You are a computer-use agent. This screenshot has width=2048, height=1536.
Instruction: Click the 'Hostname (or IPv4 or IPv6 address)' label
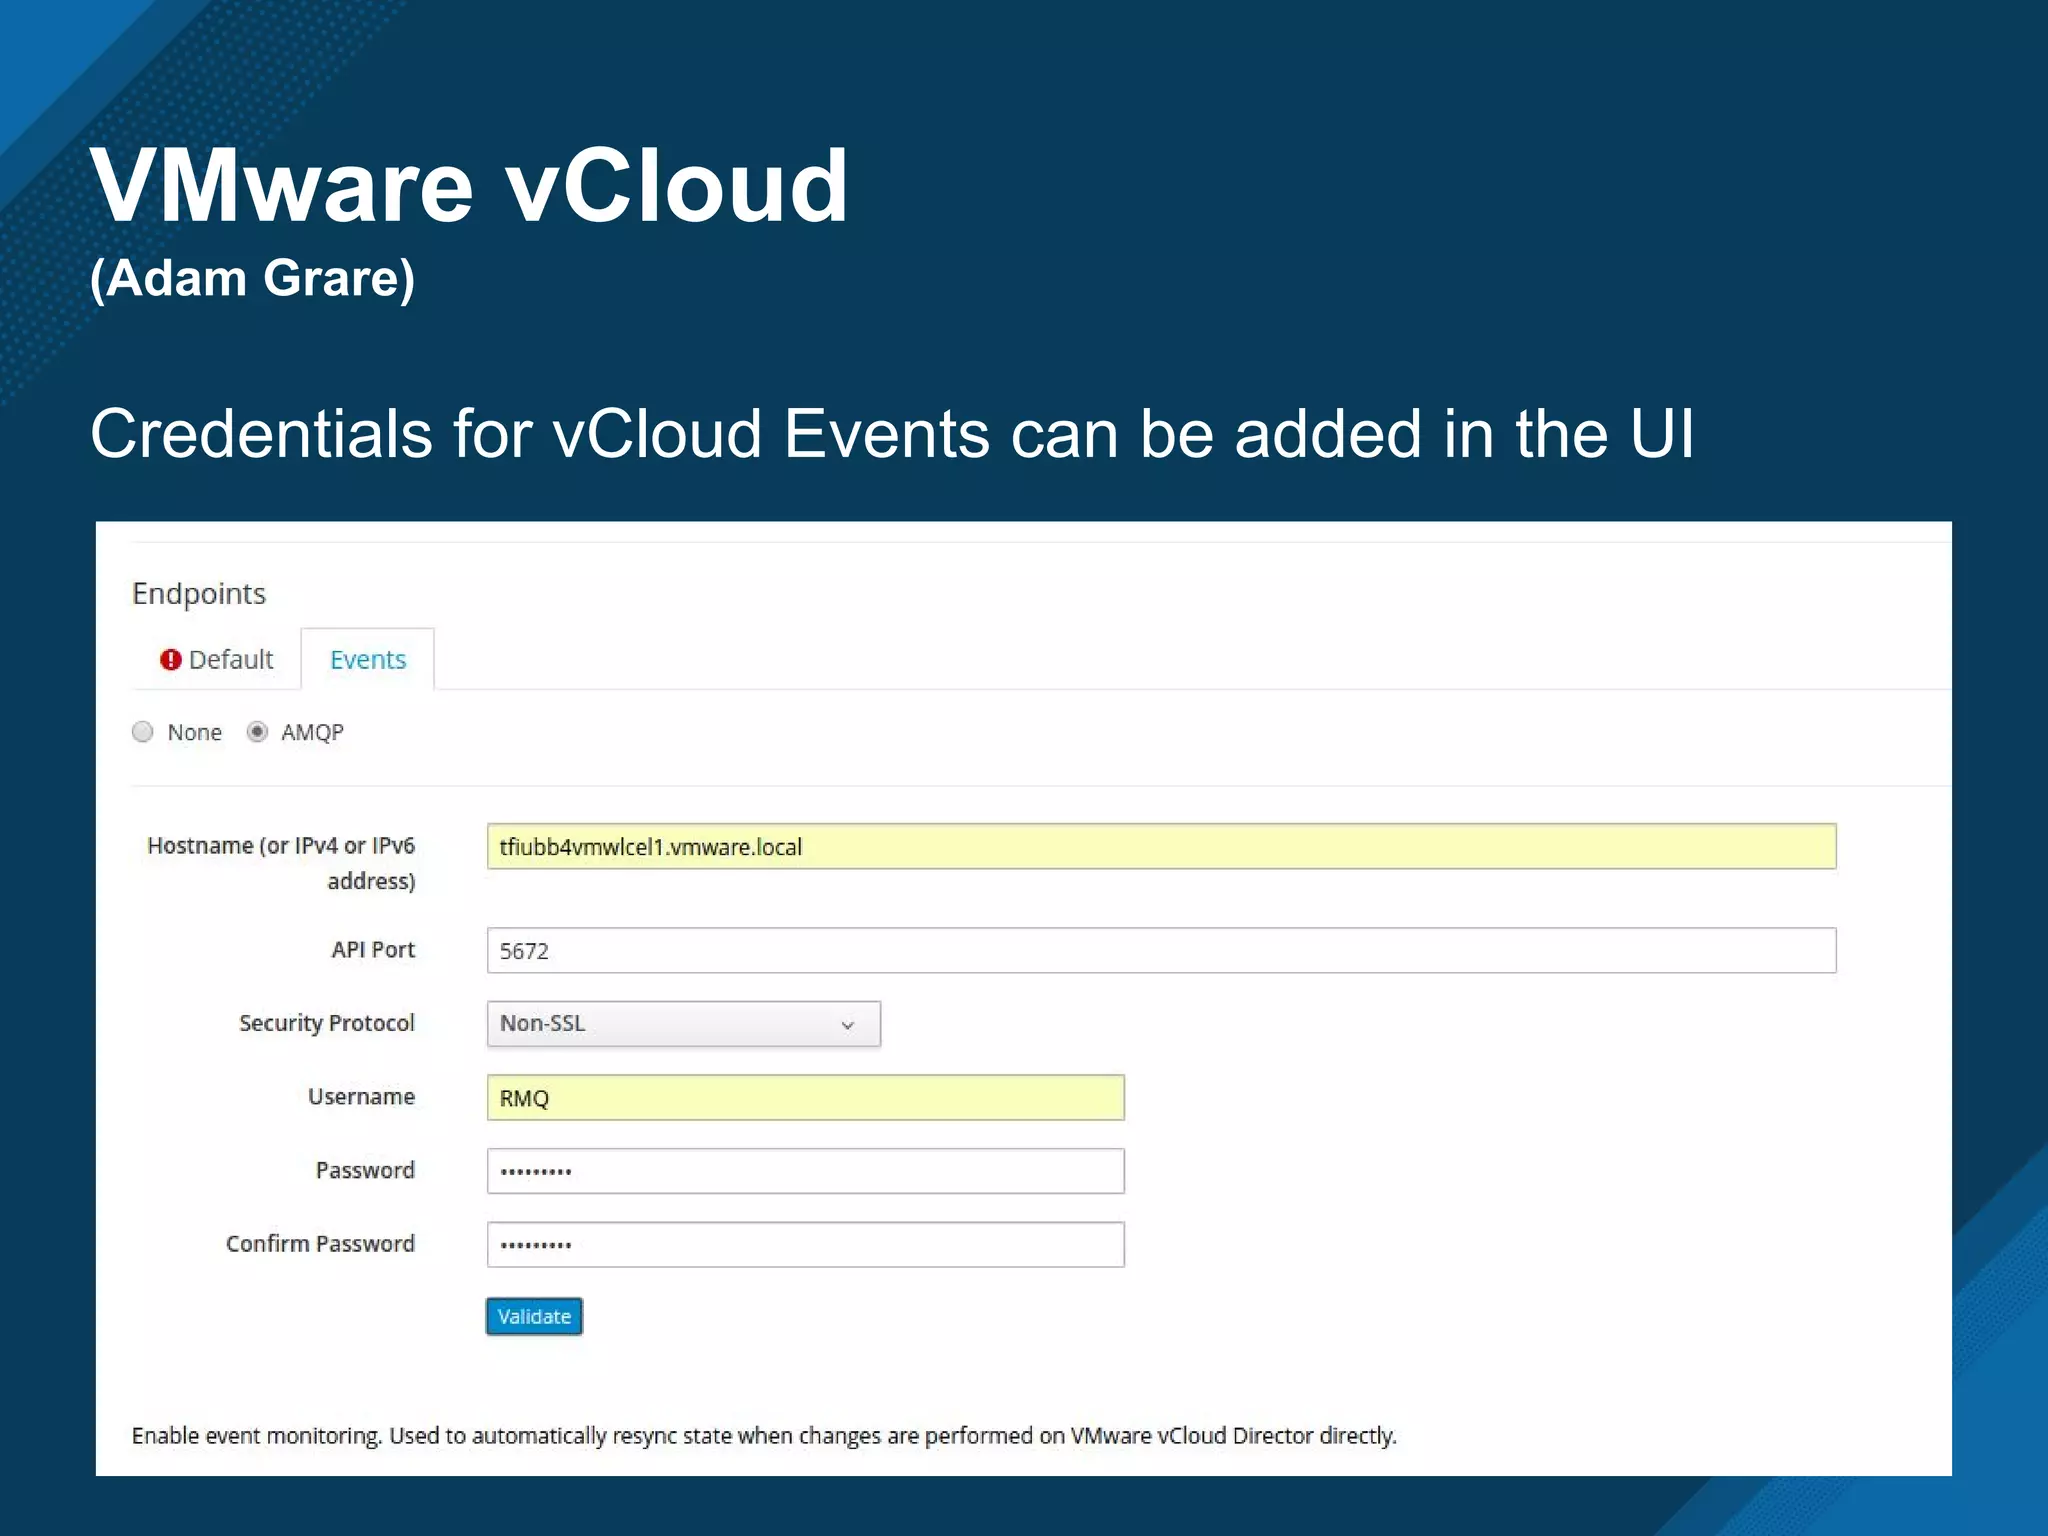click(x=281, y=863)
